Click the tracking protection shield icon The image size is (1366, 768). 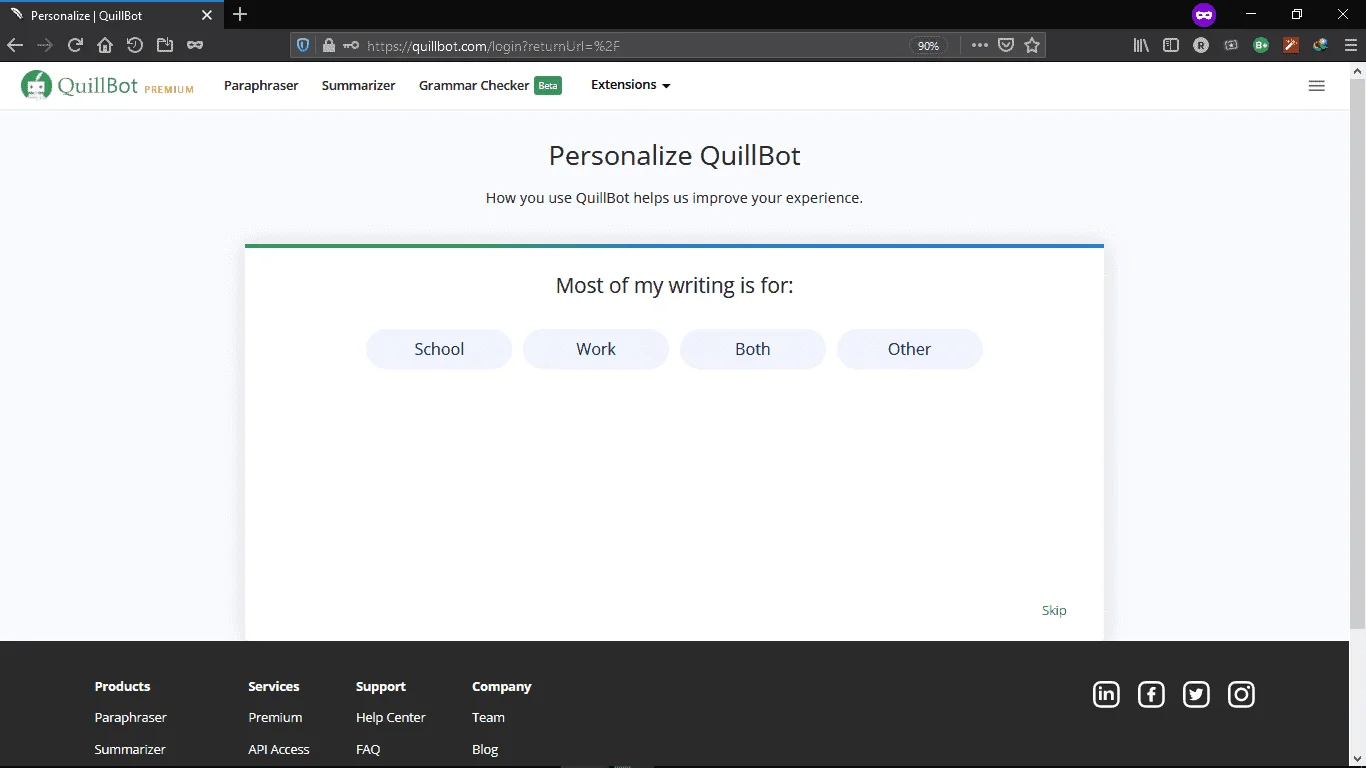point(303,45)
